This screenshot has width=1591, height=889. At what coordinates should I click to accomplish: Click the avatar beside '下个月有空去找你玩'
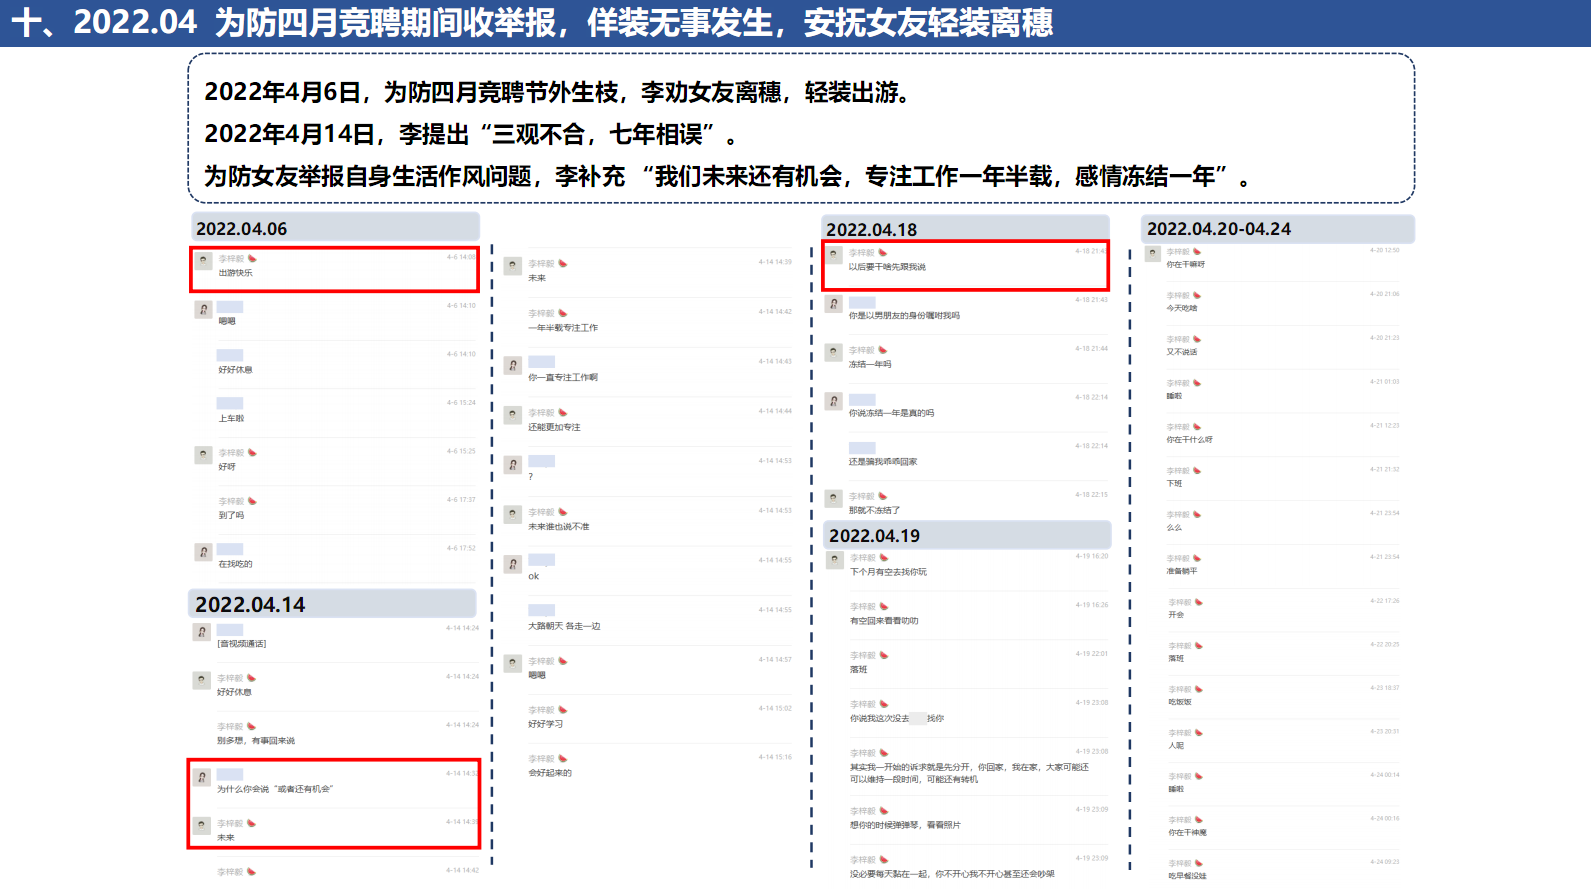point(835,560)
